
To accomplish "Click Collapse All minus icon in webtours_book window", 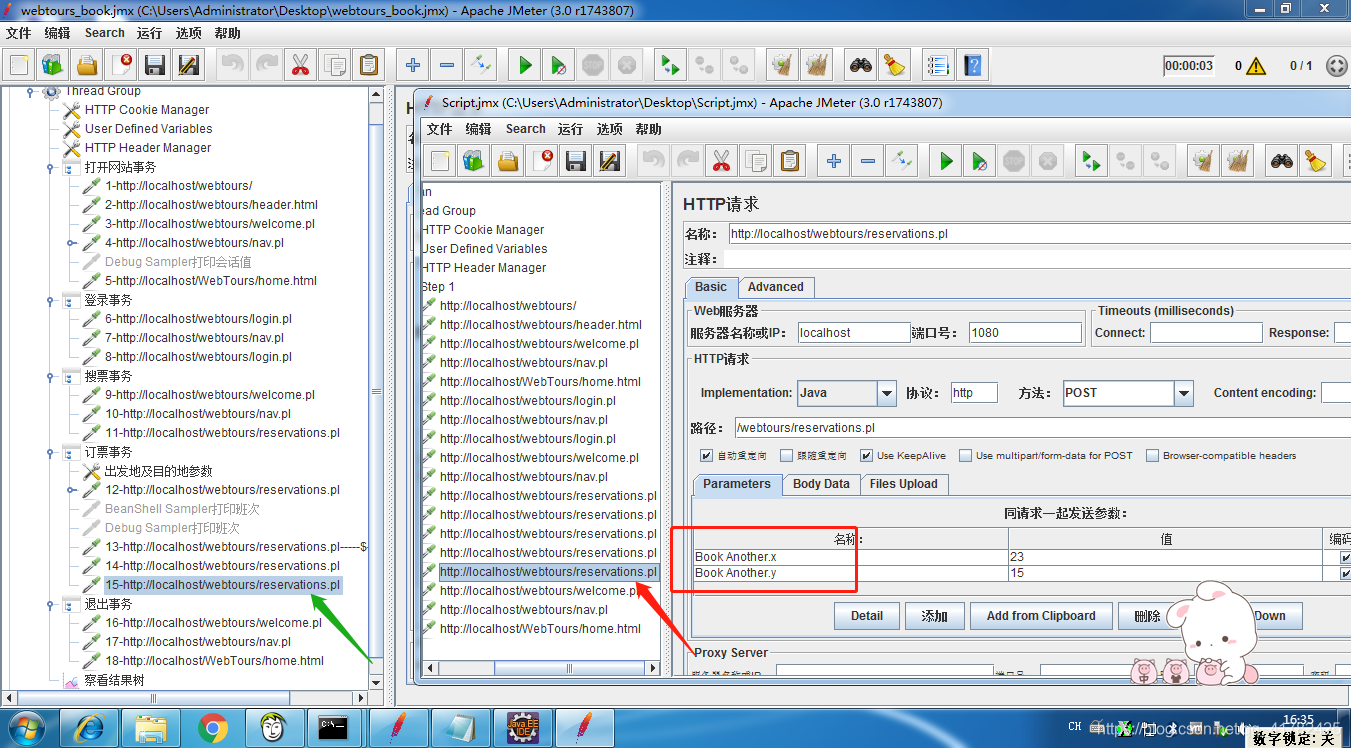I will pyautogui.click(x=447, y=65).
